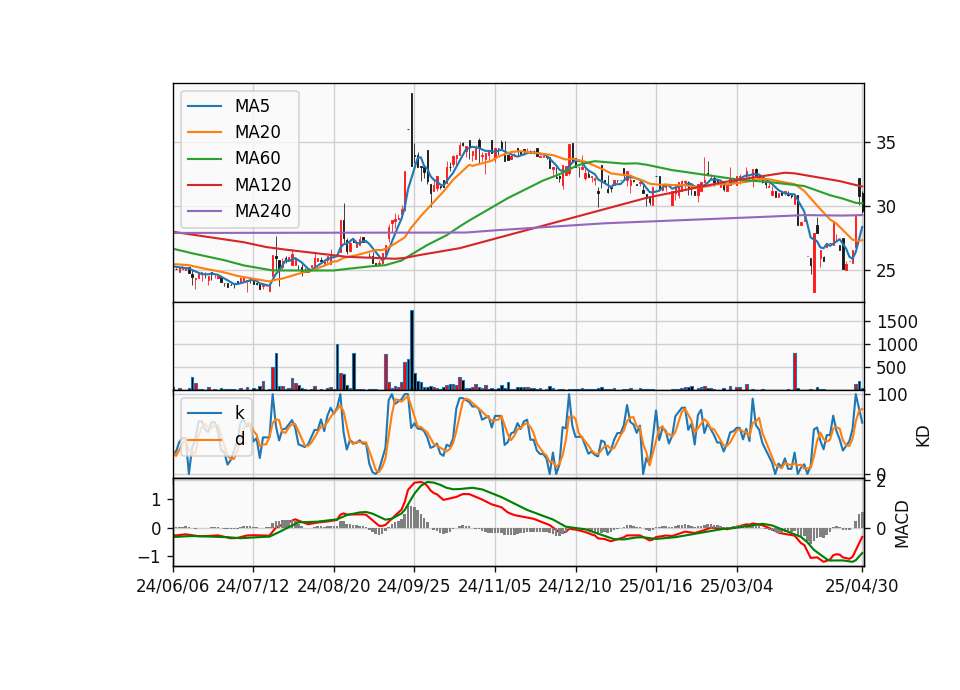
Task: Click the volume axis value 500
Action: (x=892, y=369)
